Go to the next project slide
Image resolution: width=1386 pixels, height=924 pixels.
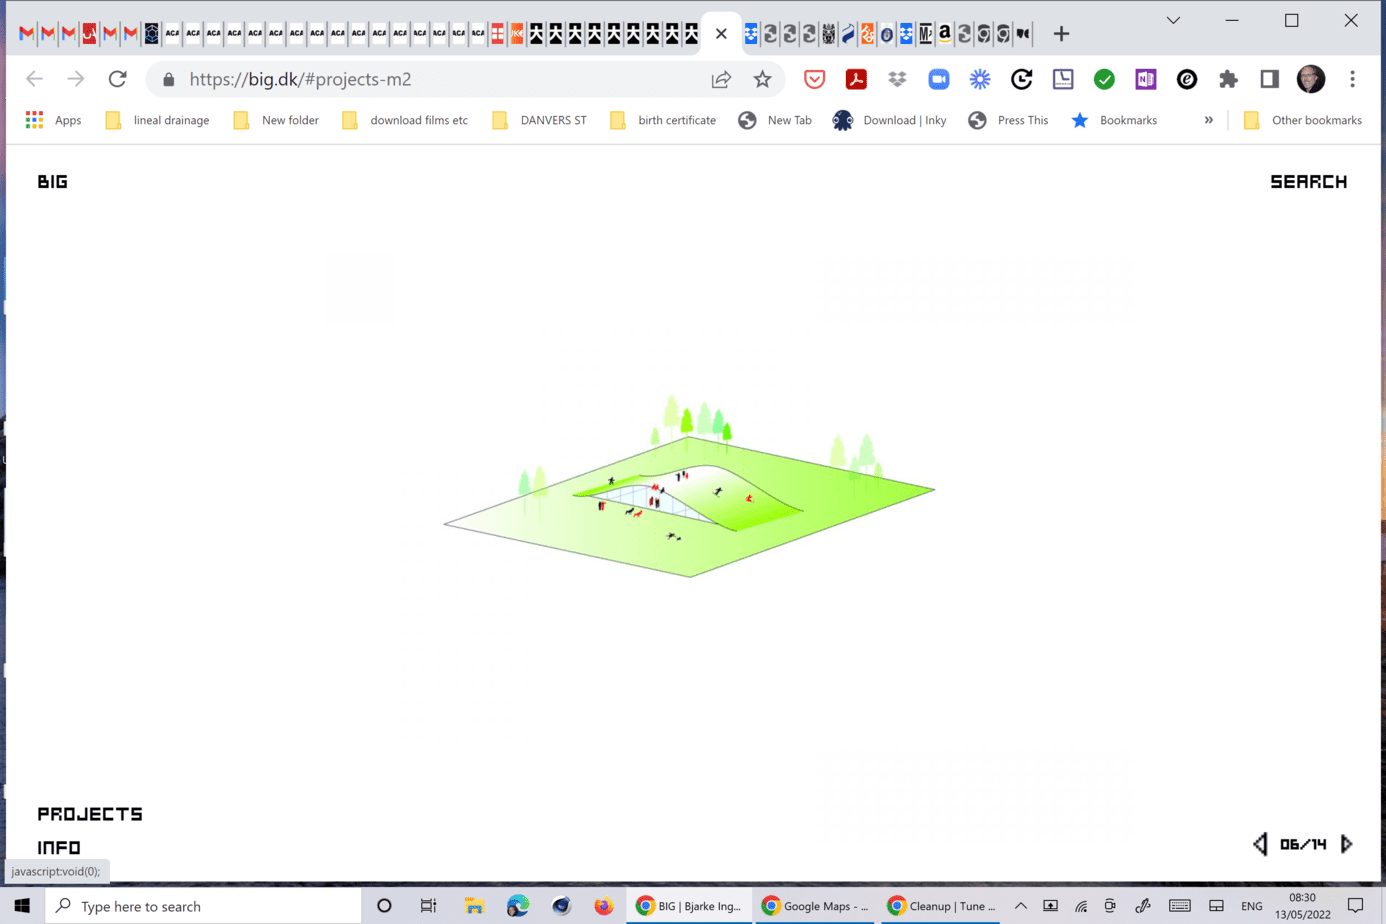pos(1347,844)
